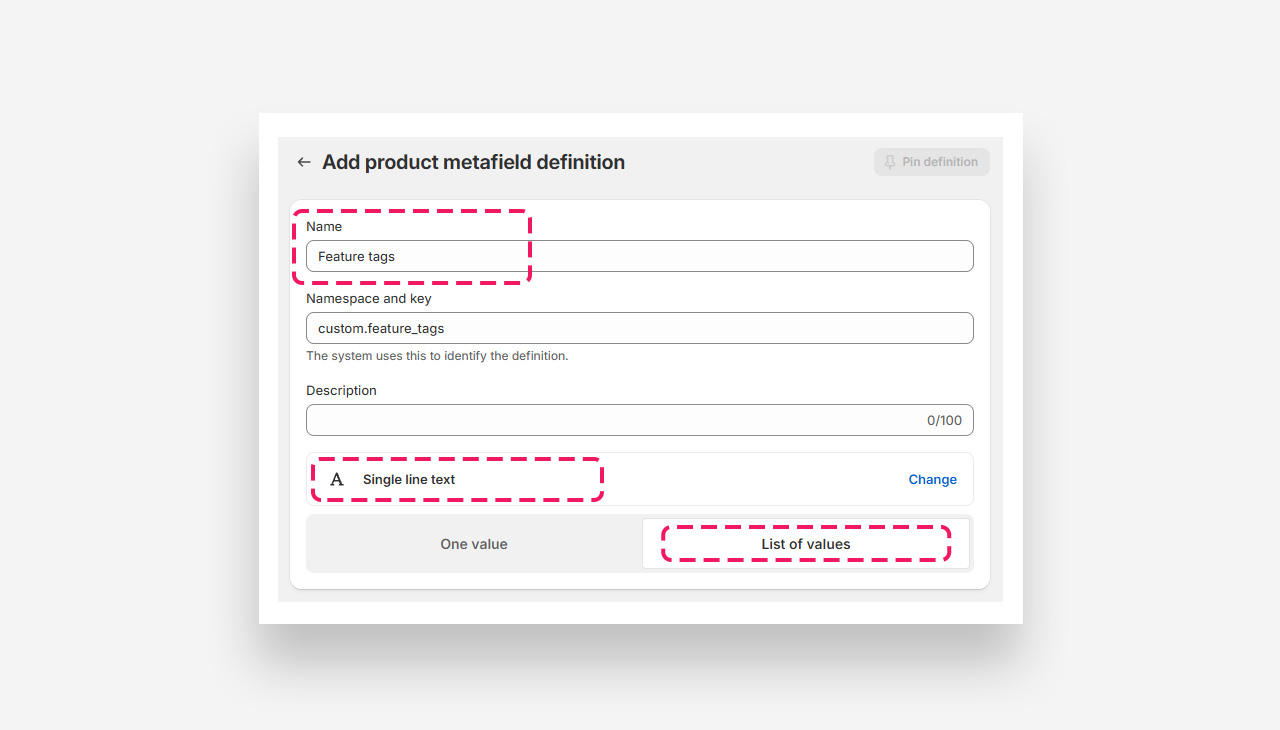Click the Namespace and key input field
The width and height of the screenshot is (1280, 730).
coord(639,328)
